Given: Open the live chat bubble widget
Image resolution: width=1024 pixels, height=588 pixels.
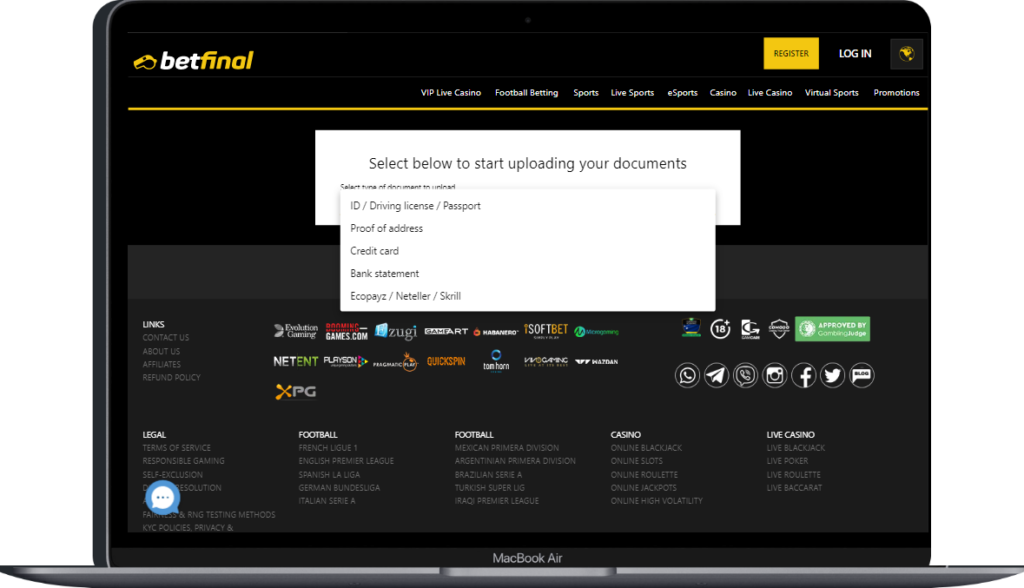Looking at the screenshot, I should click(x=162, y=498).
